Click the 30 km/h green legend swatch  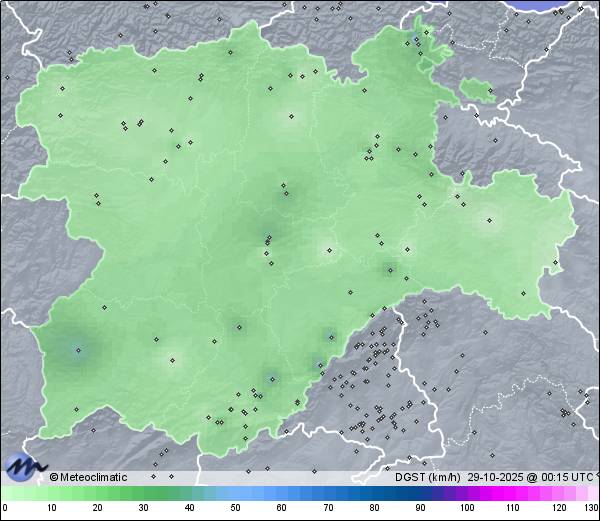(x=141, y=494)
